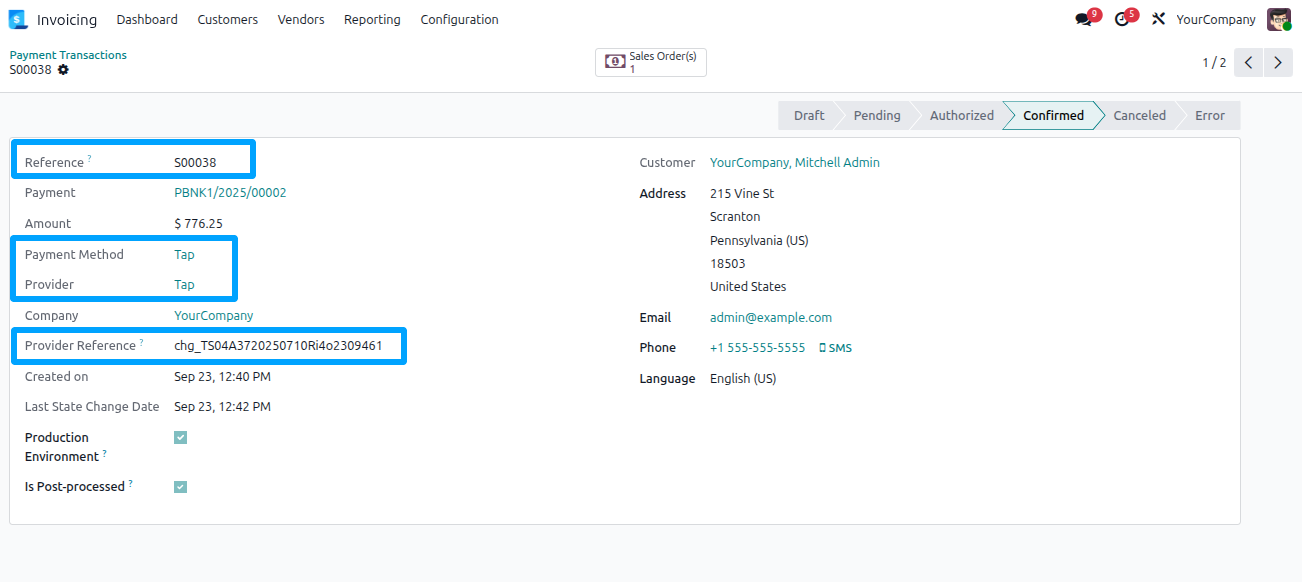This screenshot has width=1302, height=582.
Task: Switch to the Dashboard
Action: pyautogui.click(x=147, y=19)
